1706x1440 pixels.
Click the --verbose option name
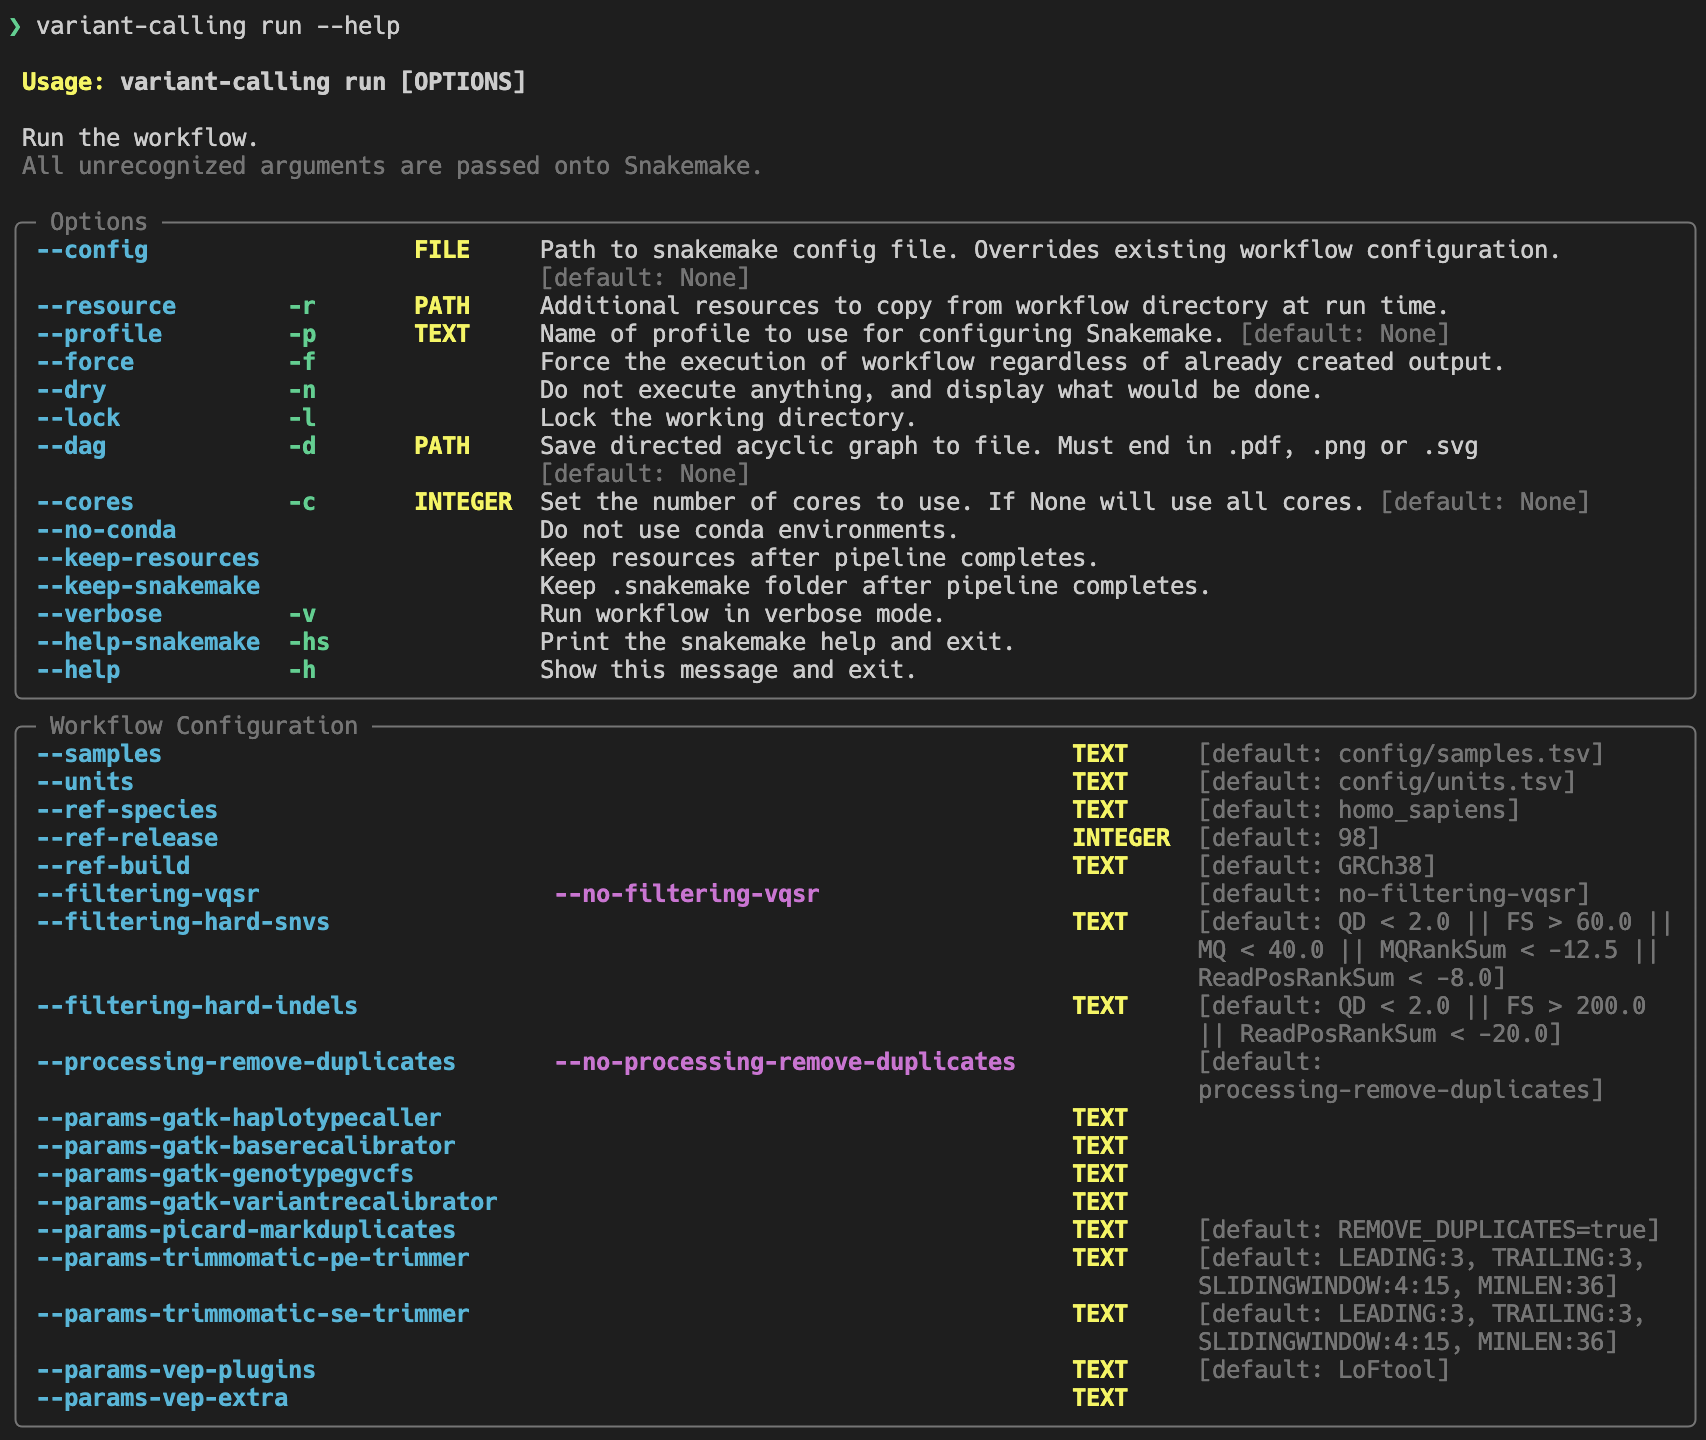point(99,614)
